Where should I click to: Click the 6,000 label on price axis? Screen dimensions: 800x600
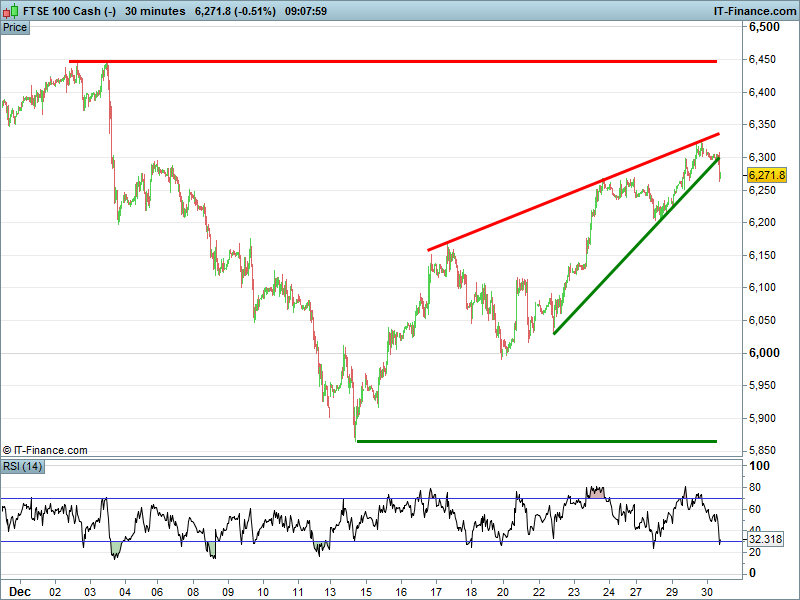[767, 352]
